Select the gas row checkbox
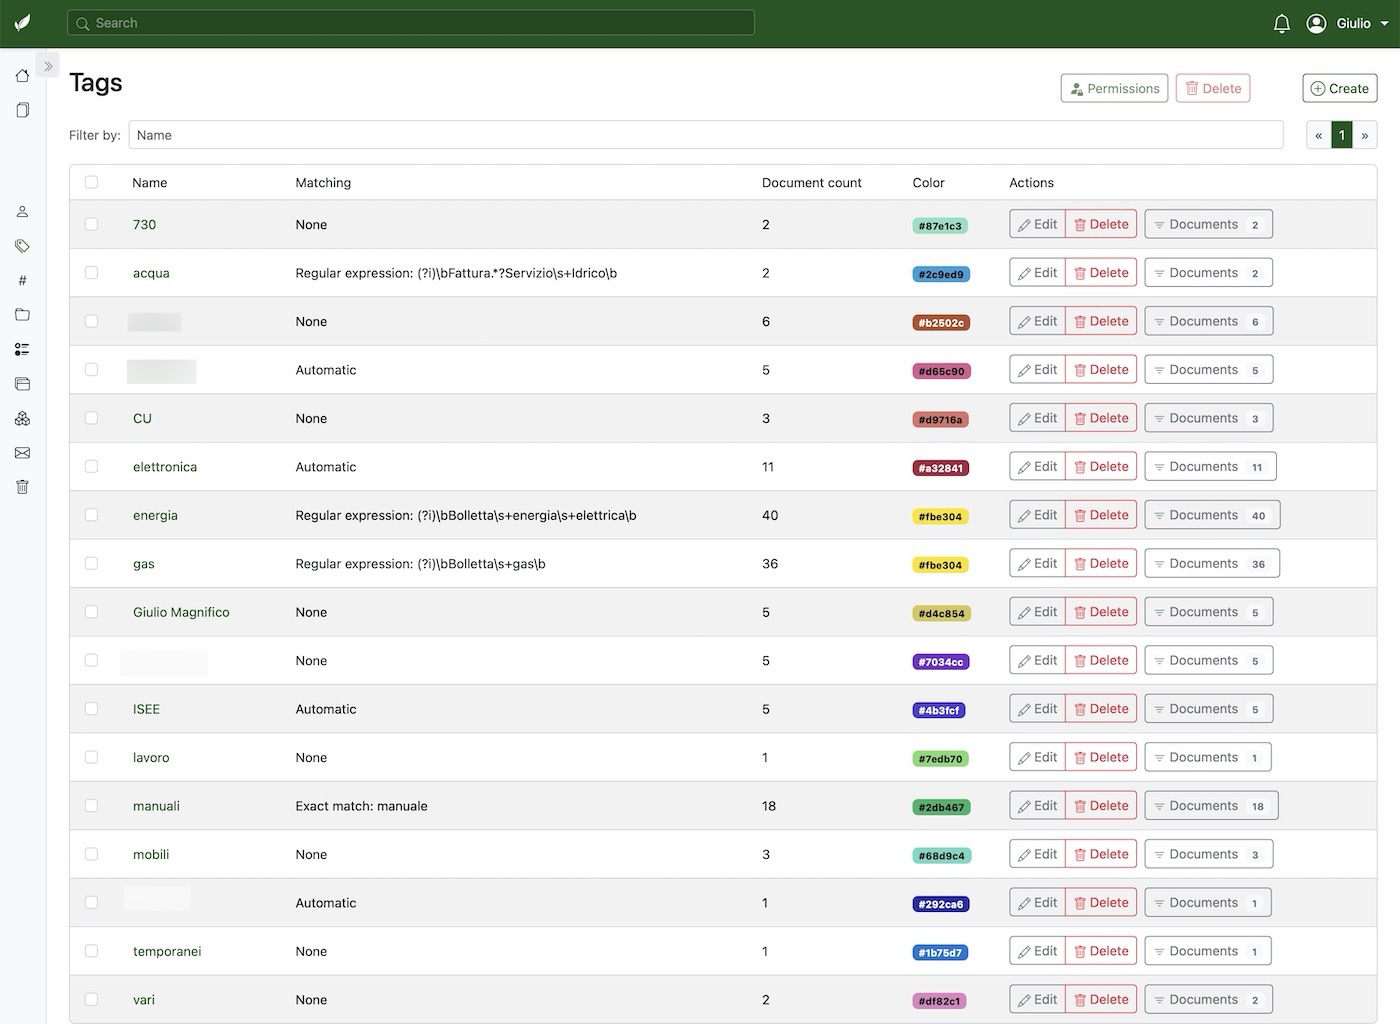Image resolution: width=1400 pixels, height=1024 pixels. coord(92,563)
